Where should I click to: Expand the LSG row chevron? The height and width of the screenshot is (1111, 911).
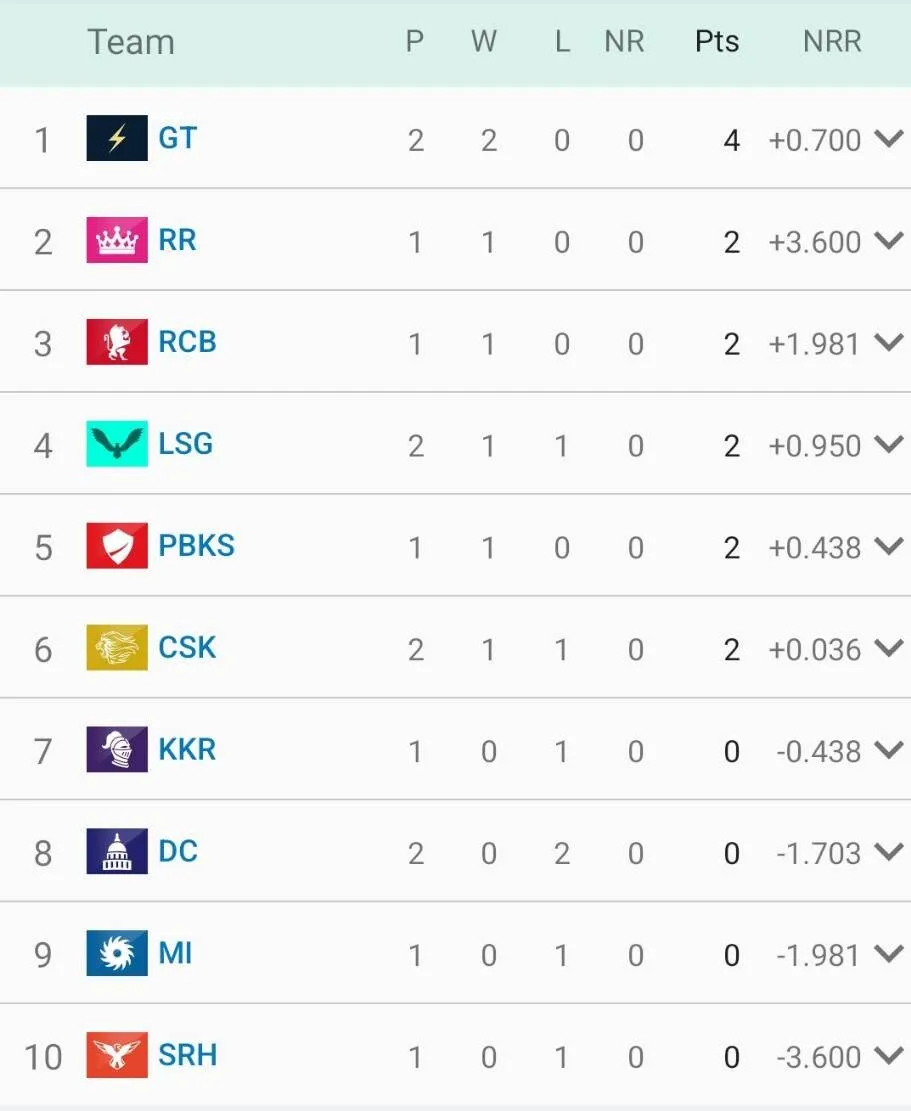click(x=888, y=444)
